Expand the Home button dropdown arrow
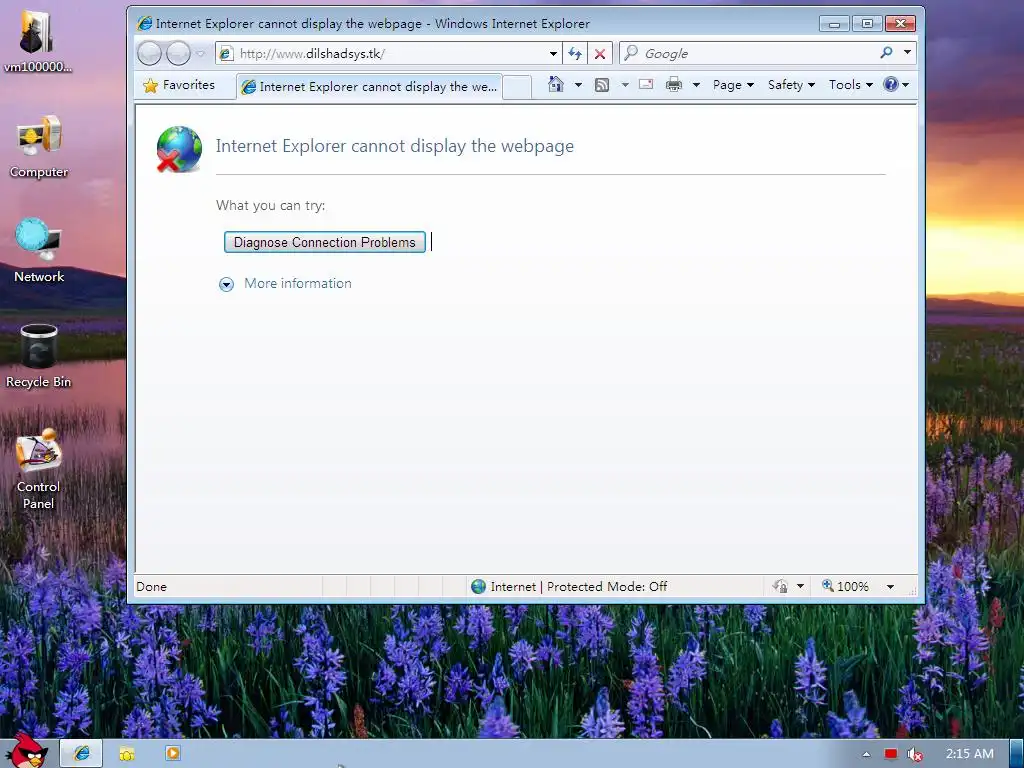1024x768 pixels. tap(578, 85)
